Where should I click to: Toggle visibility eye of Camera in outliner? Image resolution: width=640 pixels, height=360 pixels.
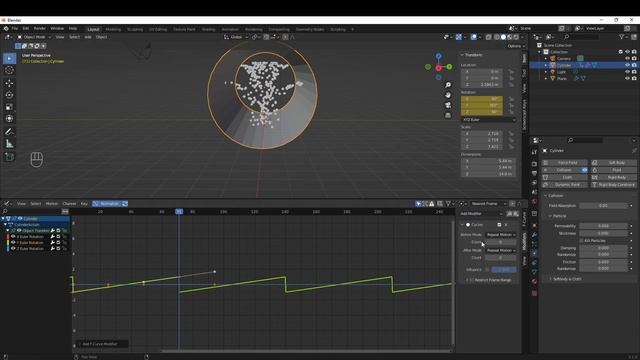pyautogui.click(x=627, y=58)
